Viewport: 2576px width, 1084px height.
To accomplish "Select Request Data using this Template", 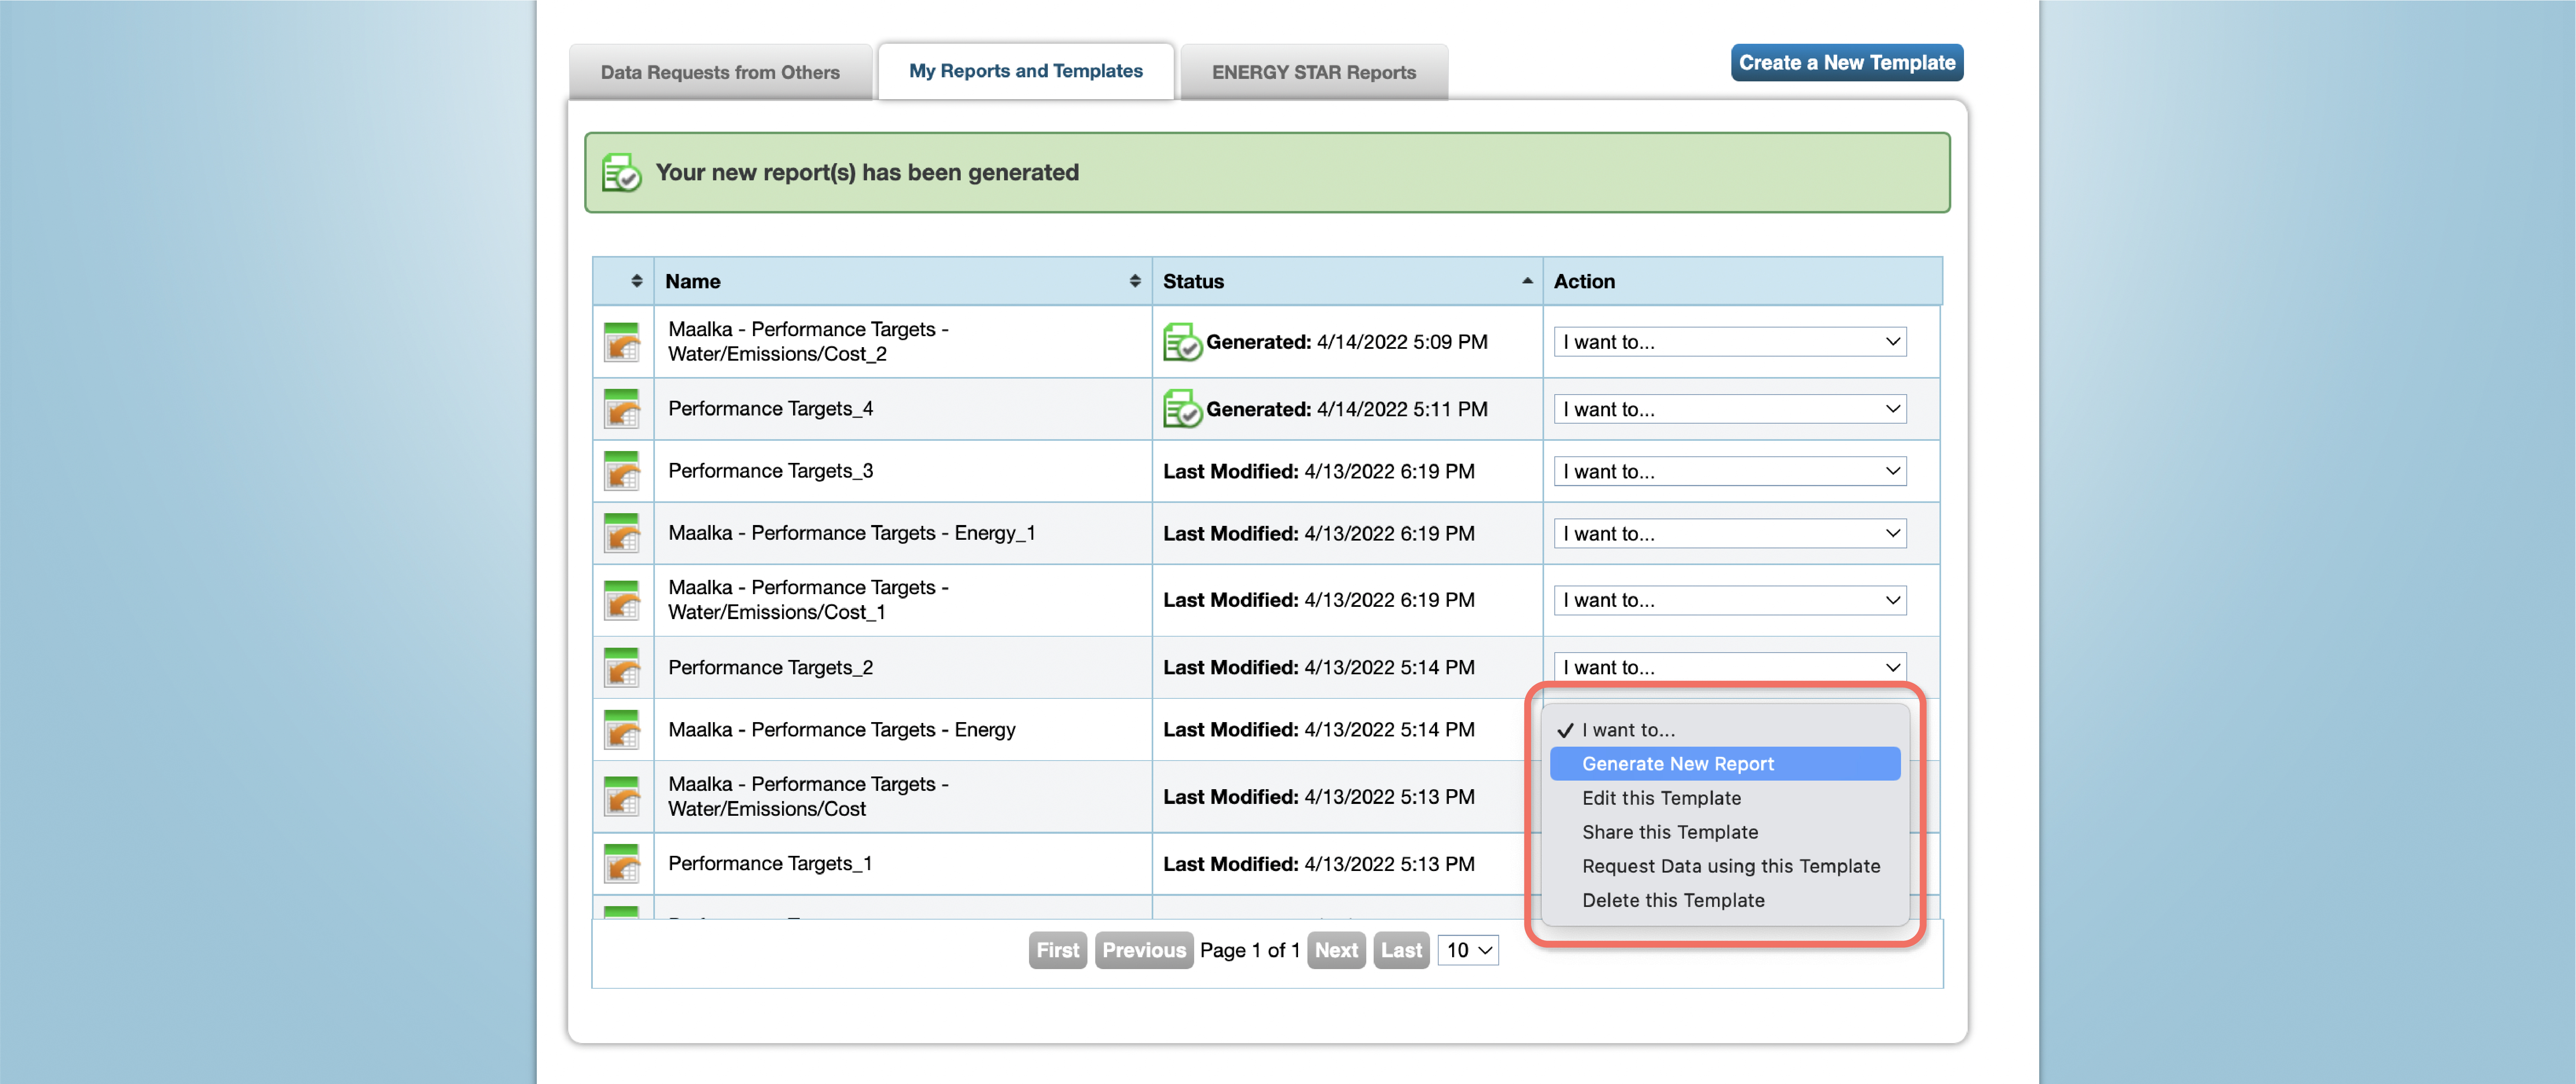I will [x=1725, y=866].
